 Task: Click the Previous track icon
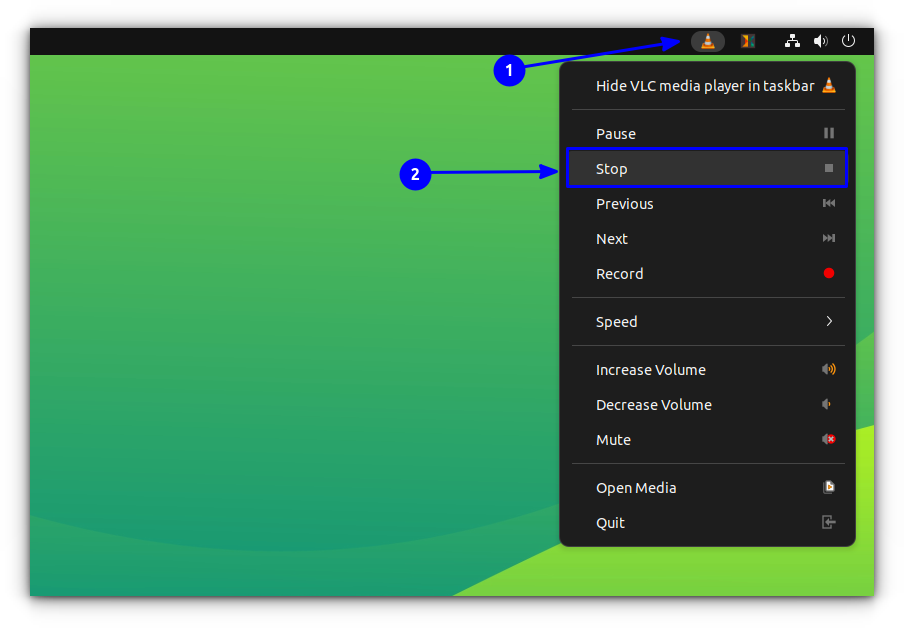pos(828,203)
